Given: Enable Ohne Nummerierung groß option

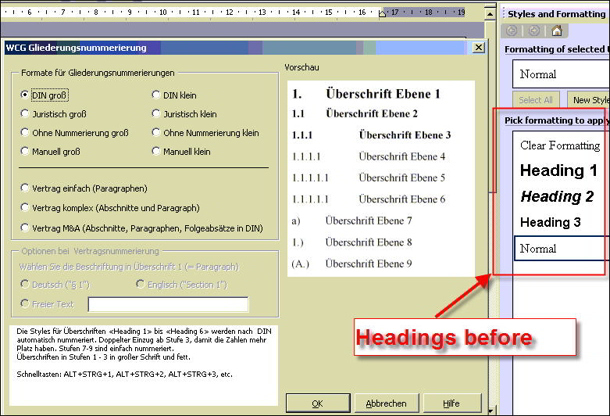Looking at the screenshot, I should 25,133.
